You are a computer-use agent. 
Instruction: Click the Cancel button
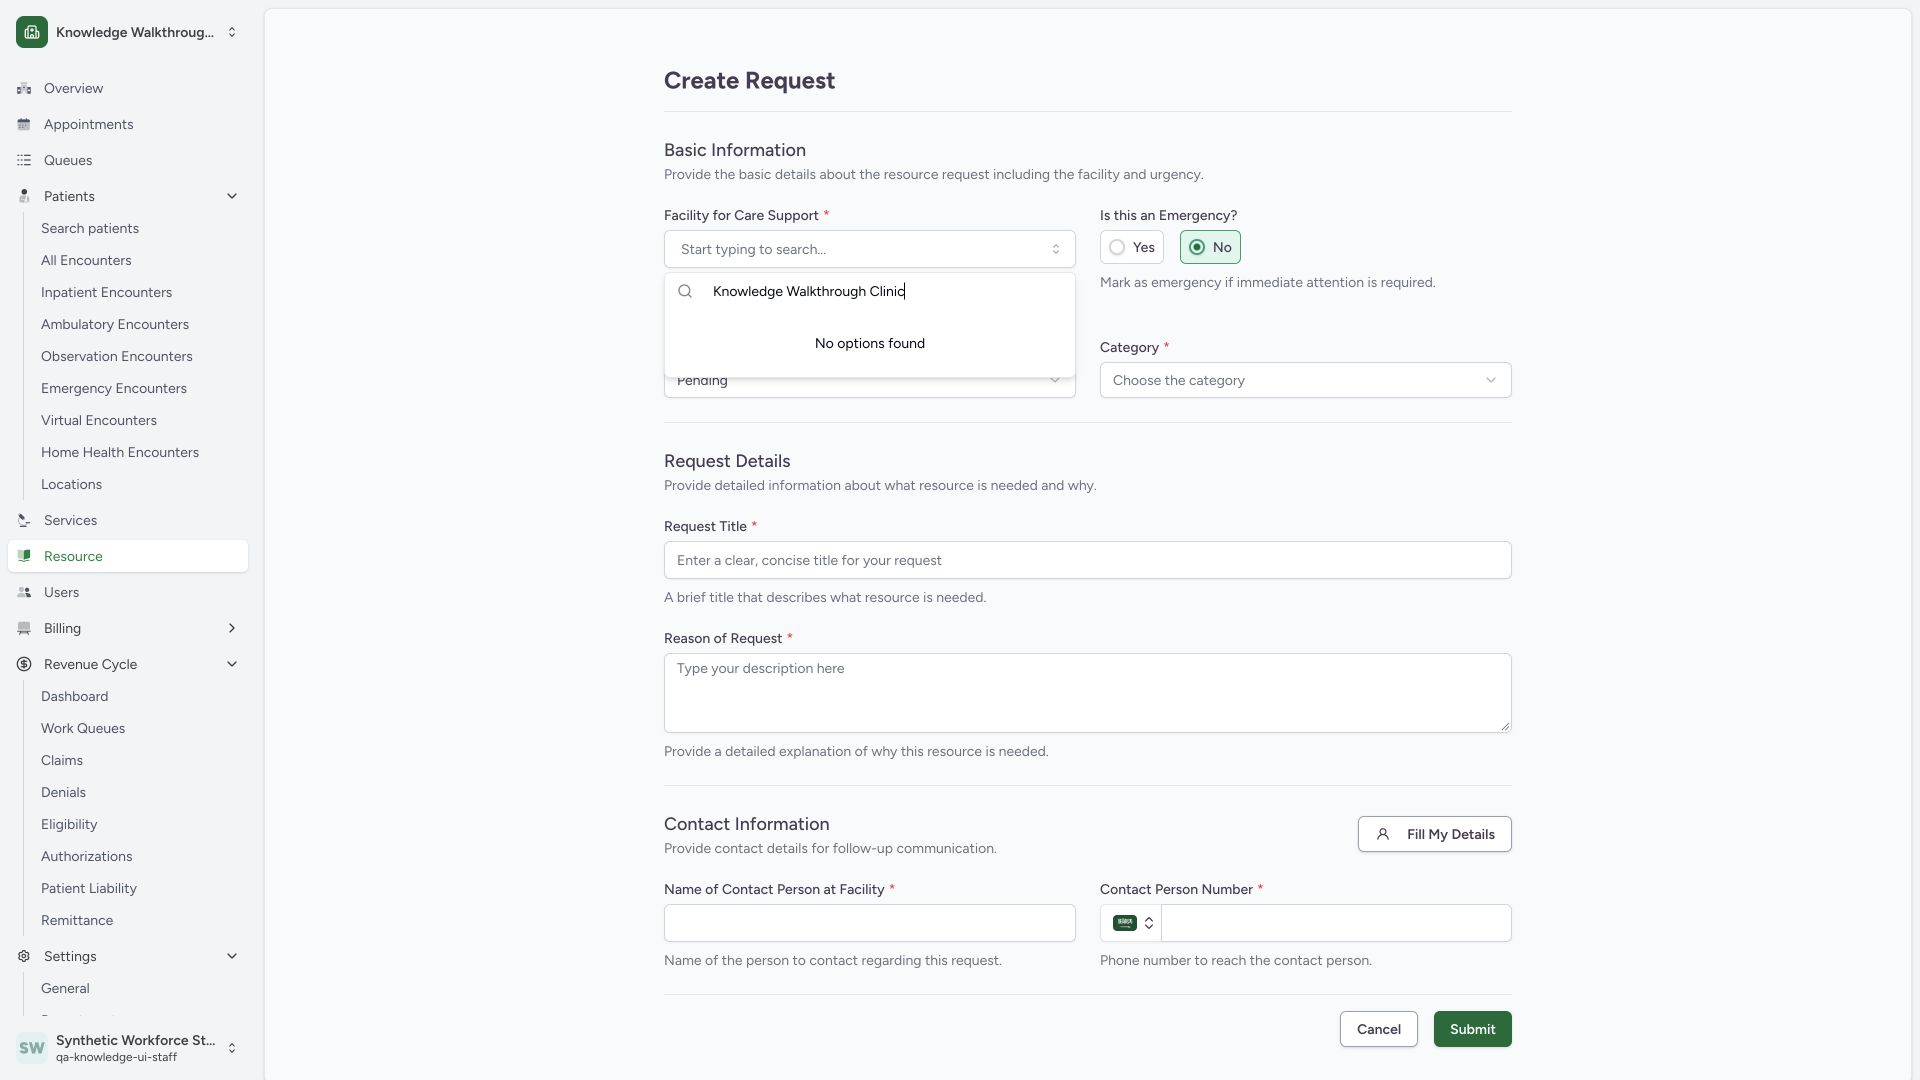point(1379,1029)
